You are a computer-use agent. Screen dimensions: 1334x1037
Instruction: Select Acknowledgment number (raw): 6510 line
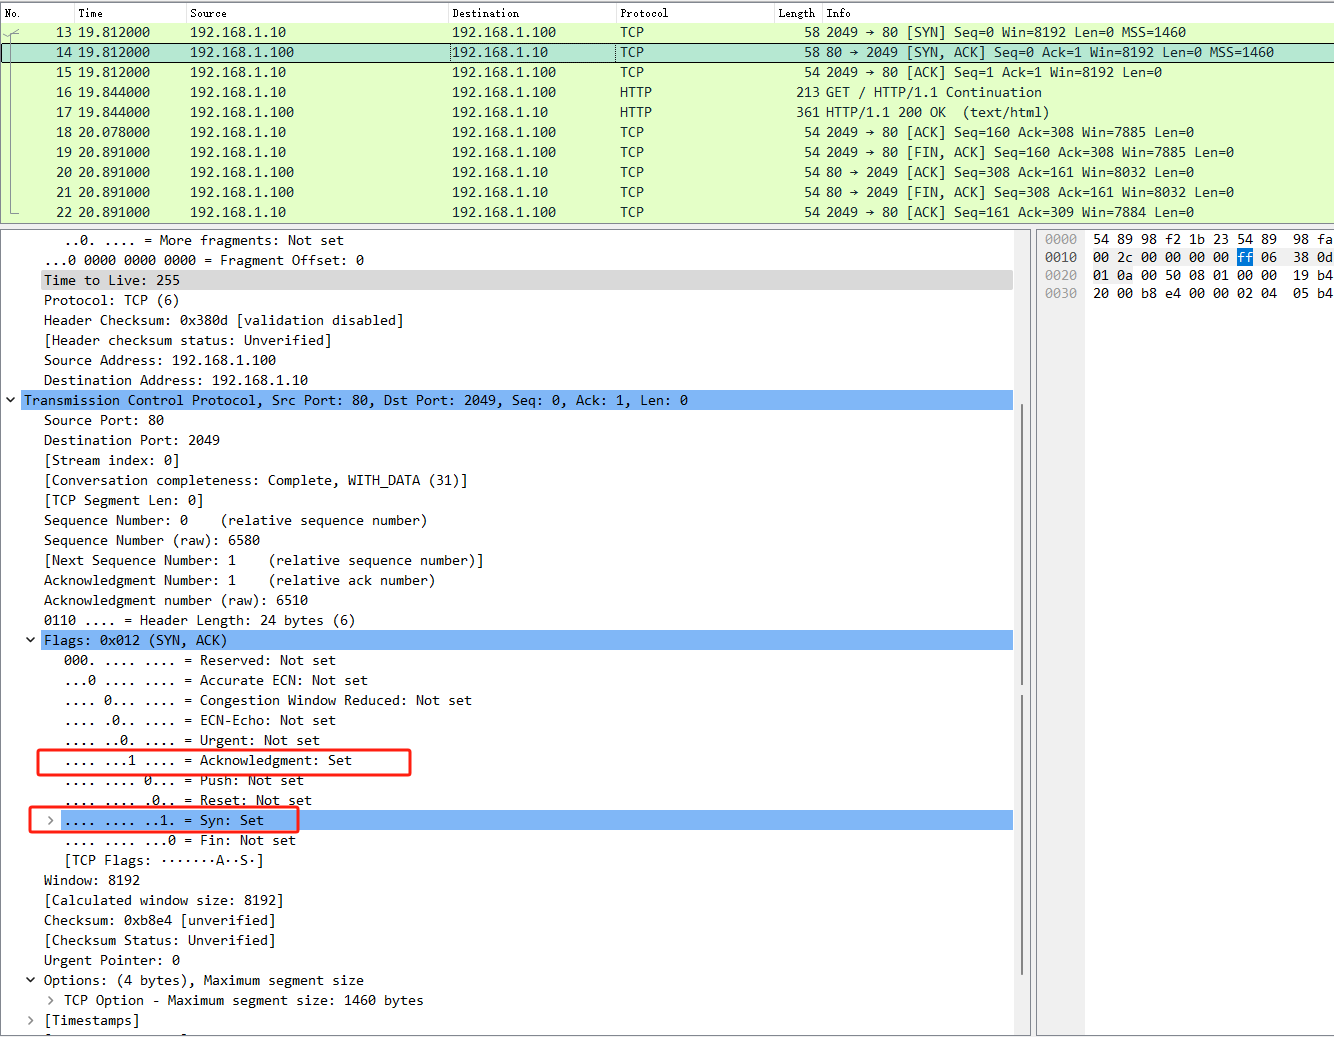tap(176, 600)
